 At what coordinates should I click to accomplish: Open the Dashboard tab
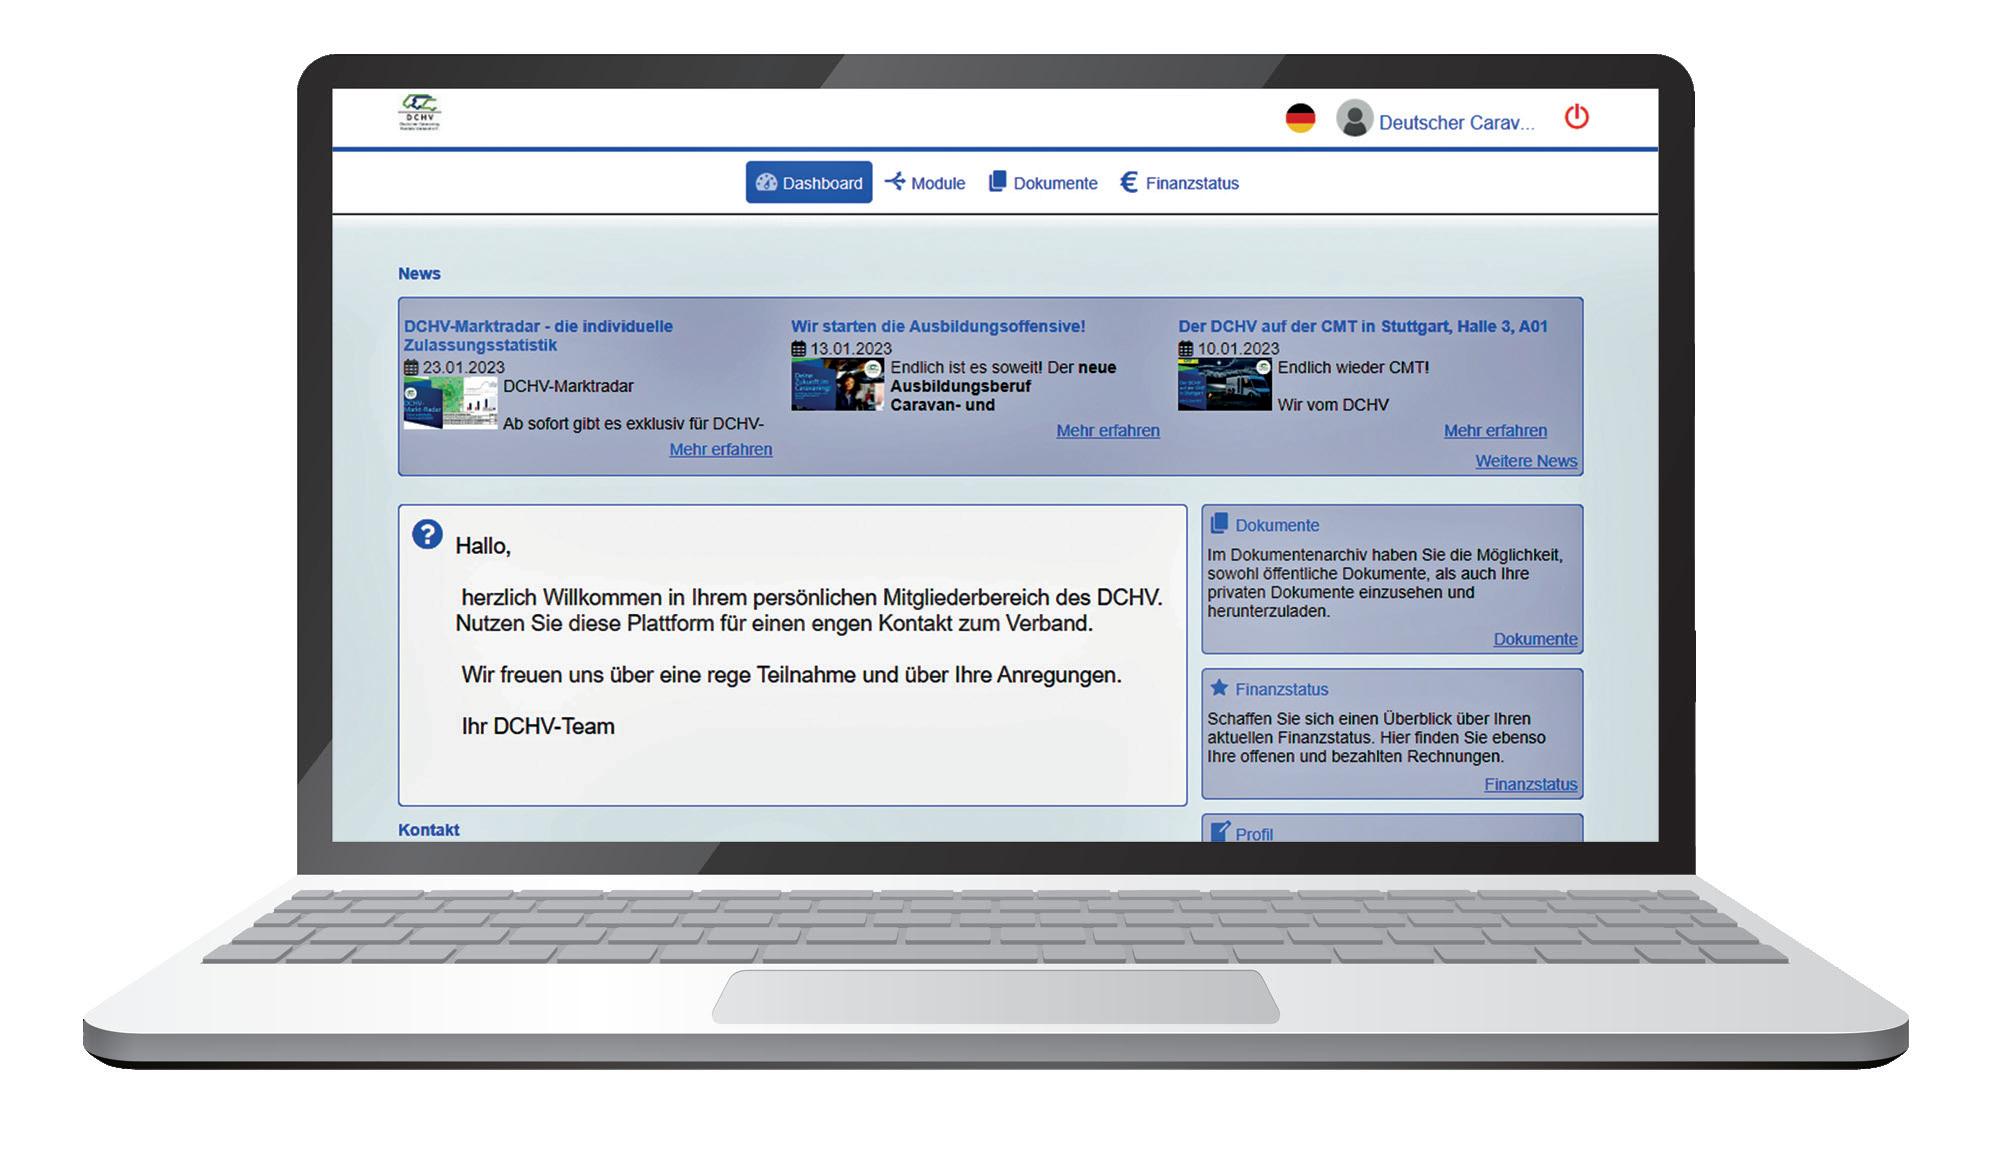(x=808, y=183)
